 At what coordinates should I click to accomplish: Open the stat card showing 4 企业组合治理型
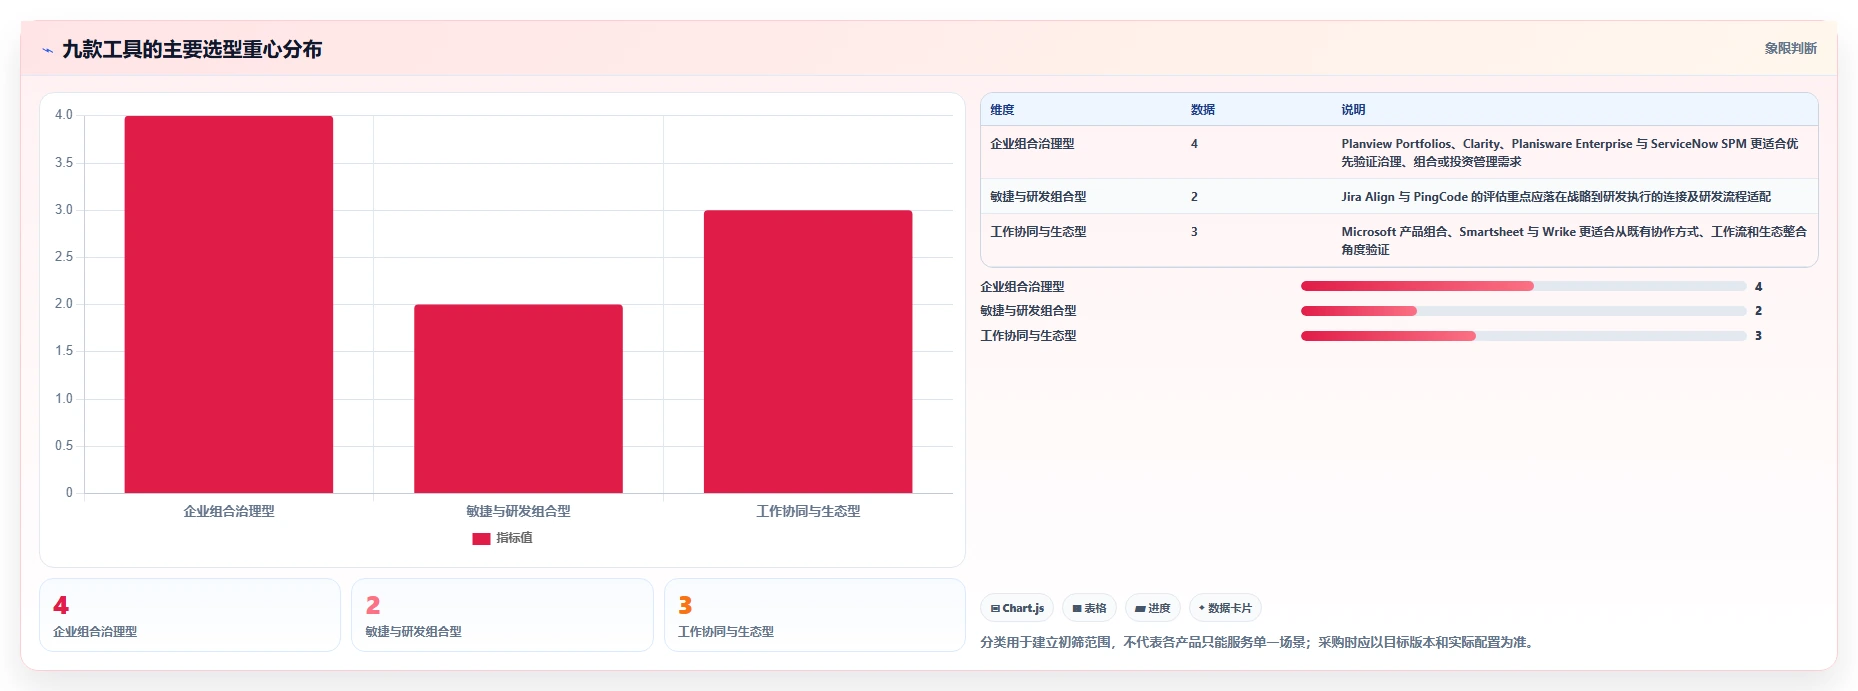pyautogui.click(x=190, y=615)
